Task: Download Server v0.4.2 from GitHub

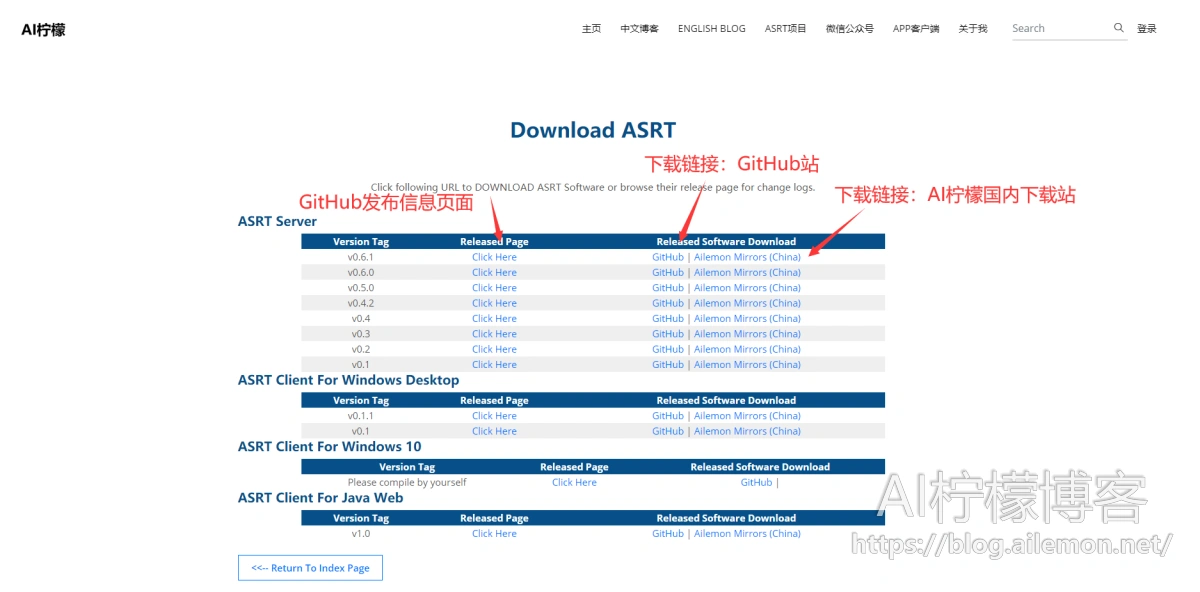Action: 668,303
